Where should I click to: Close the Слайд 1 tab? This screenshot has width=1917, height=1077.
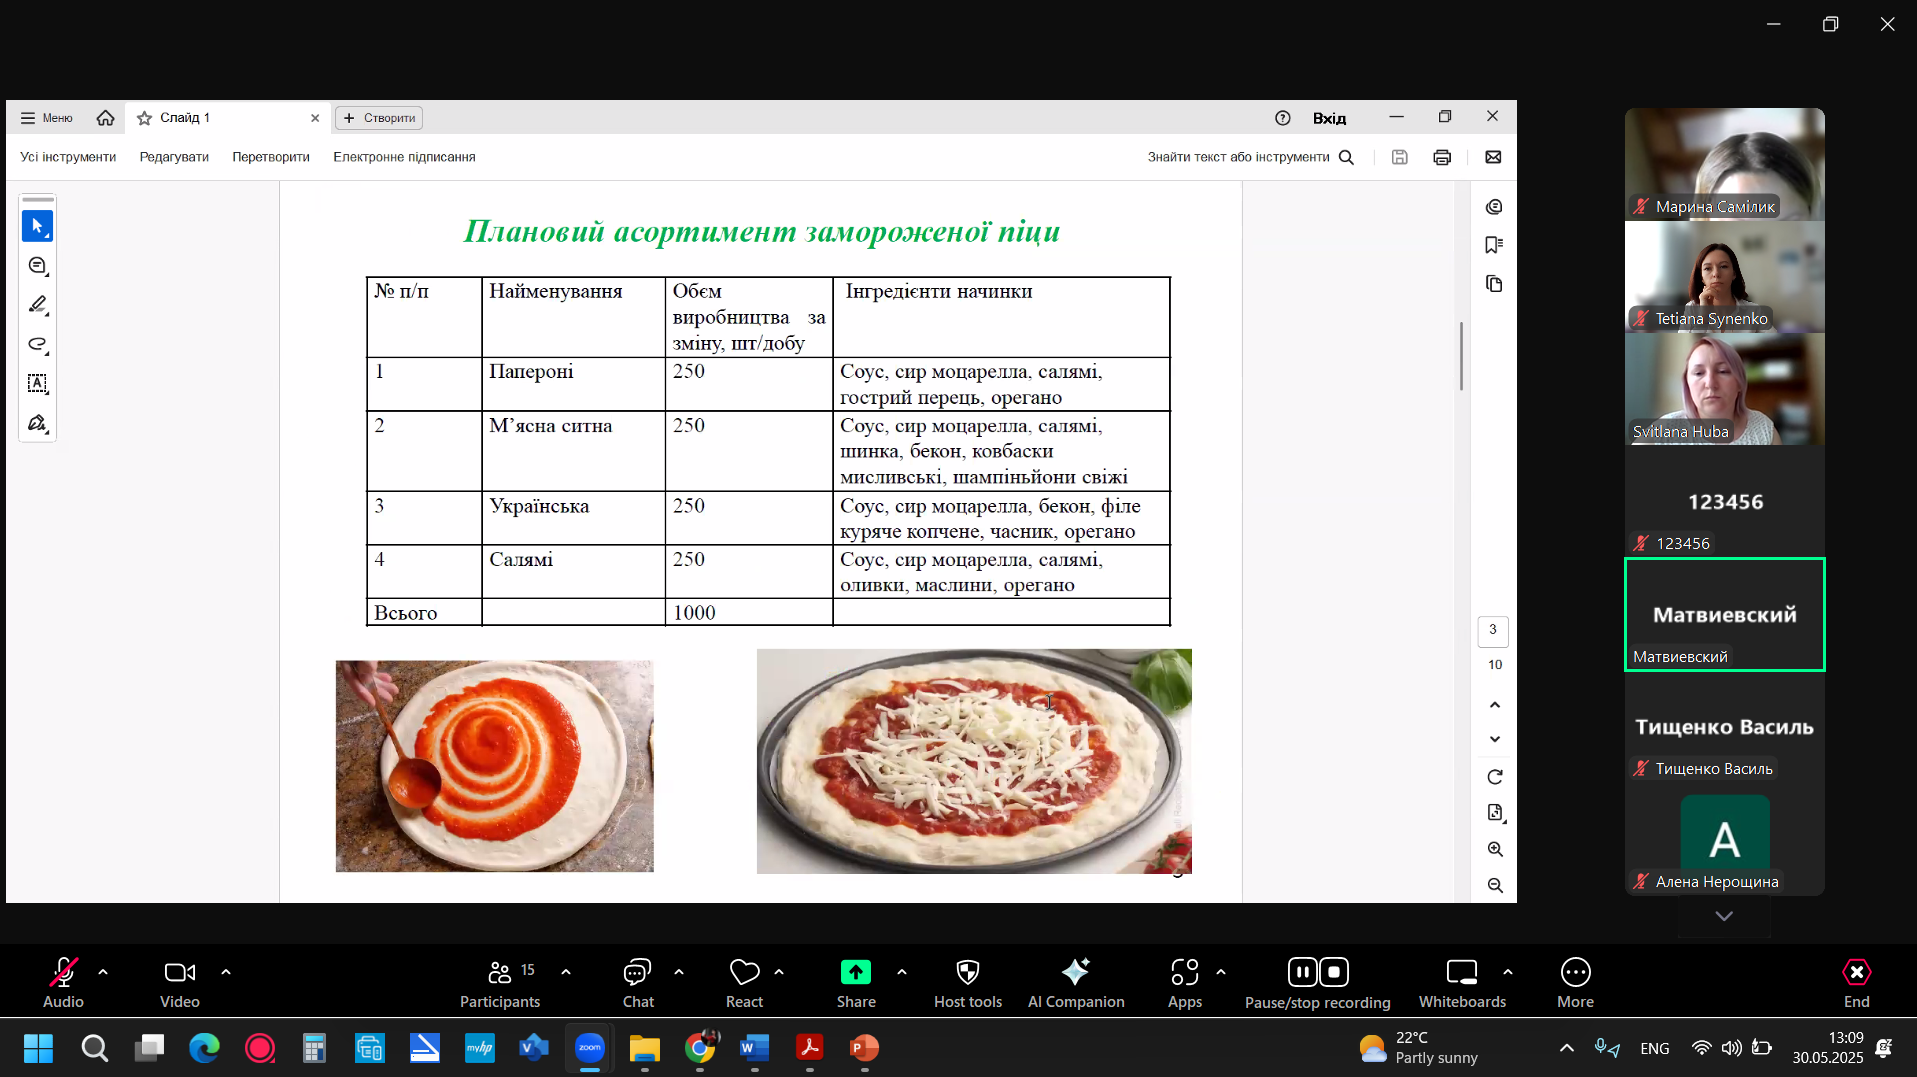(315, 118)
